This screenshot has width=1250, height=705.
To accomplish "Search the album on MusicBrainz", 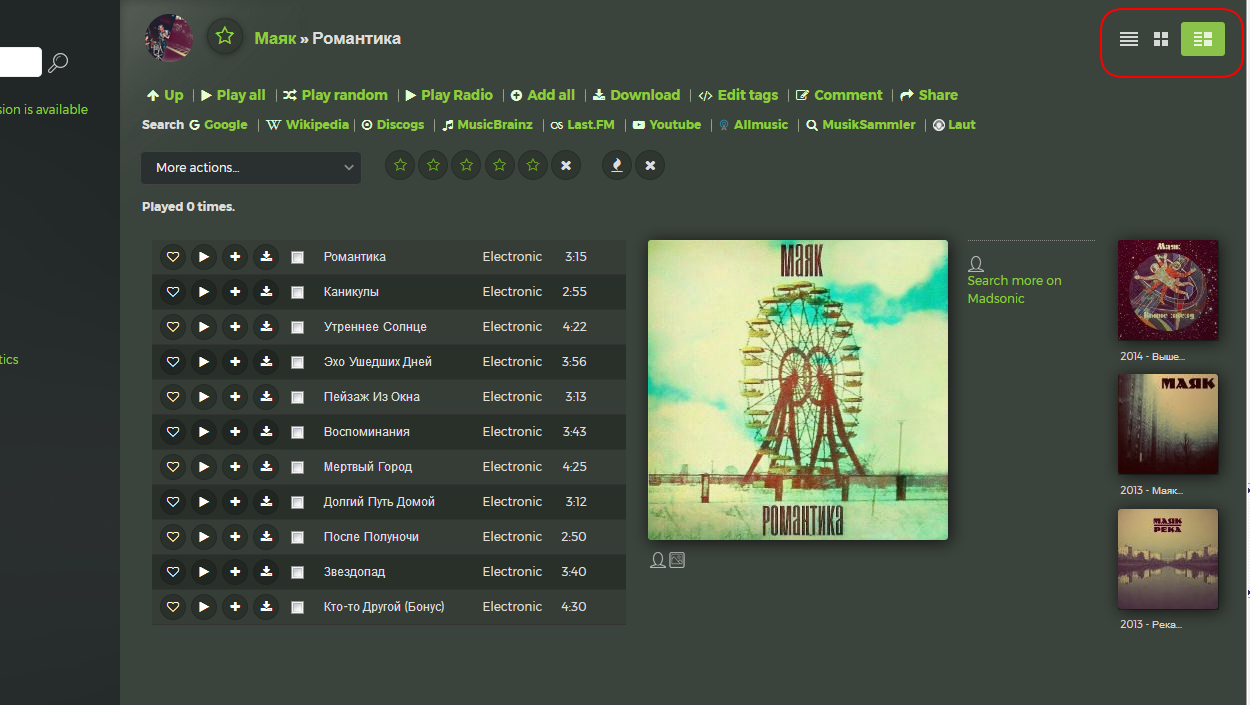I will coord(488,125).
